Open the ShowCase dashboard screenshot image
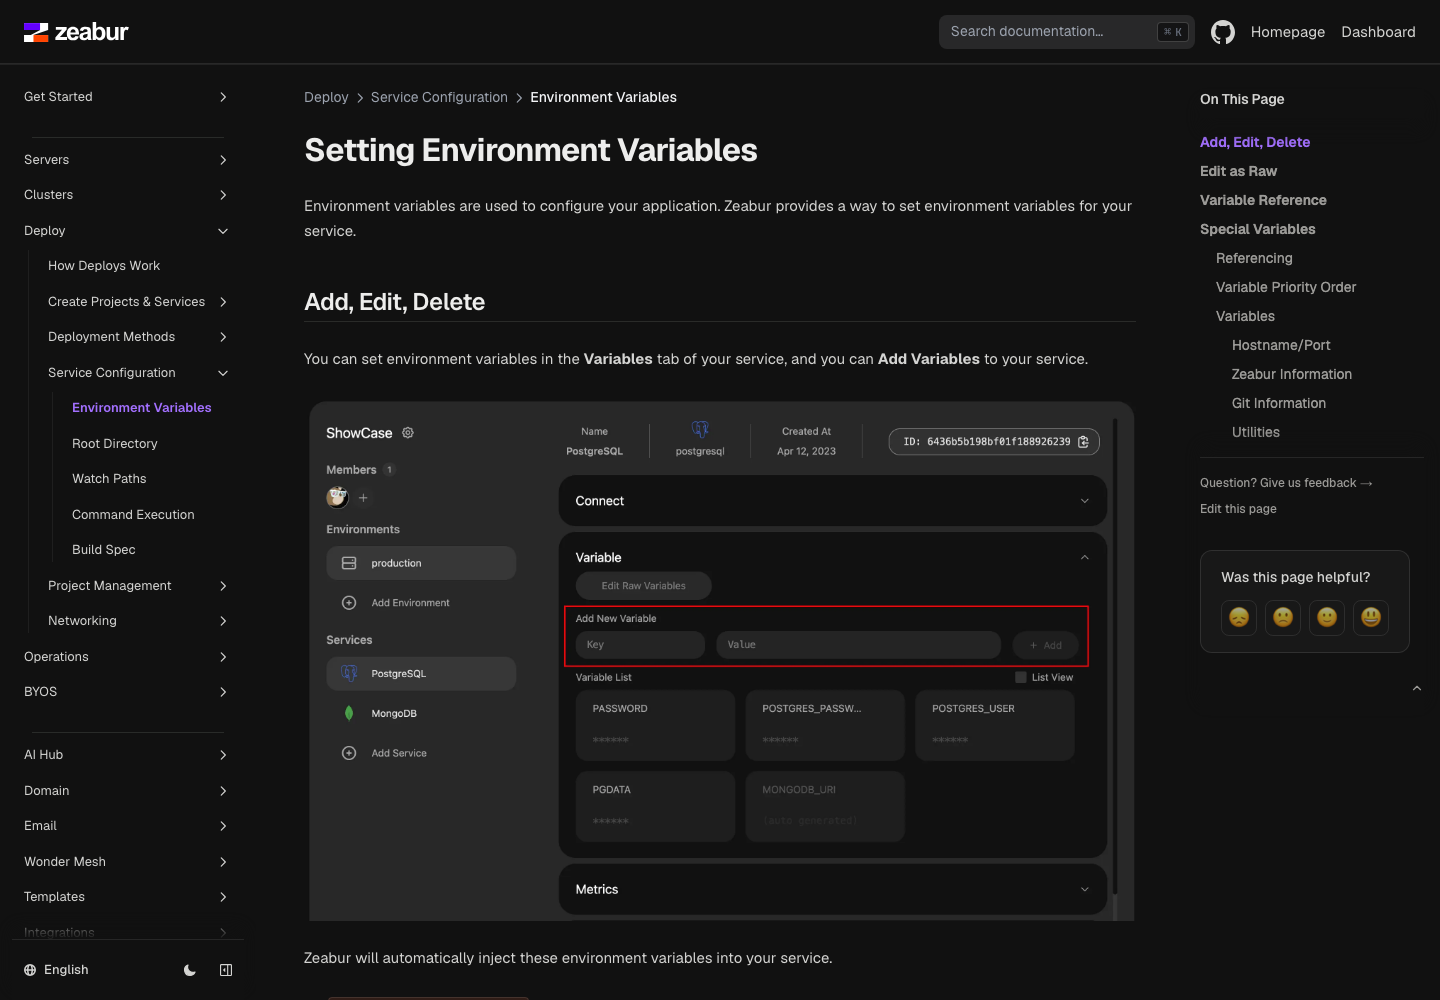Viewport: 1440px width, 1000px height. coord(721,661)
